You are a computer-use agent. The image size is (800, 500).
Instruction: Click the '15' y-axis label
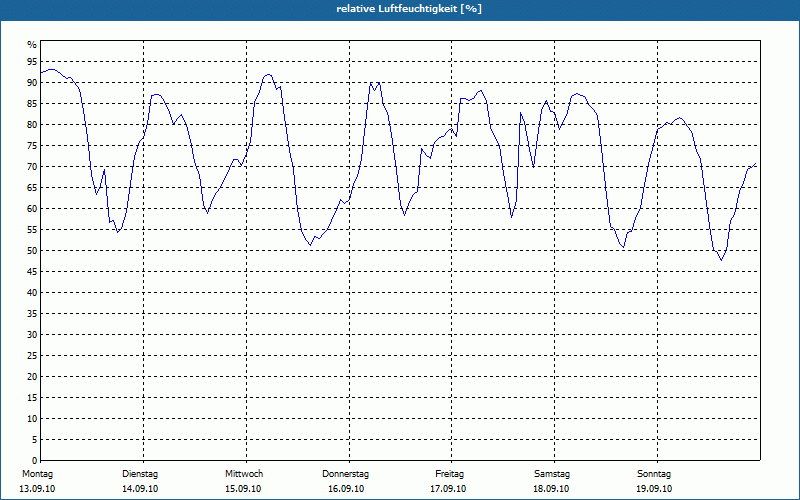tap(32, 397)
